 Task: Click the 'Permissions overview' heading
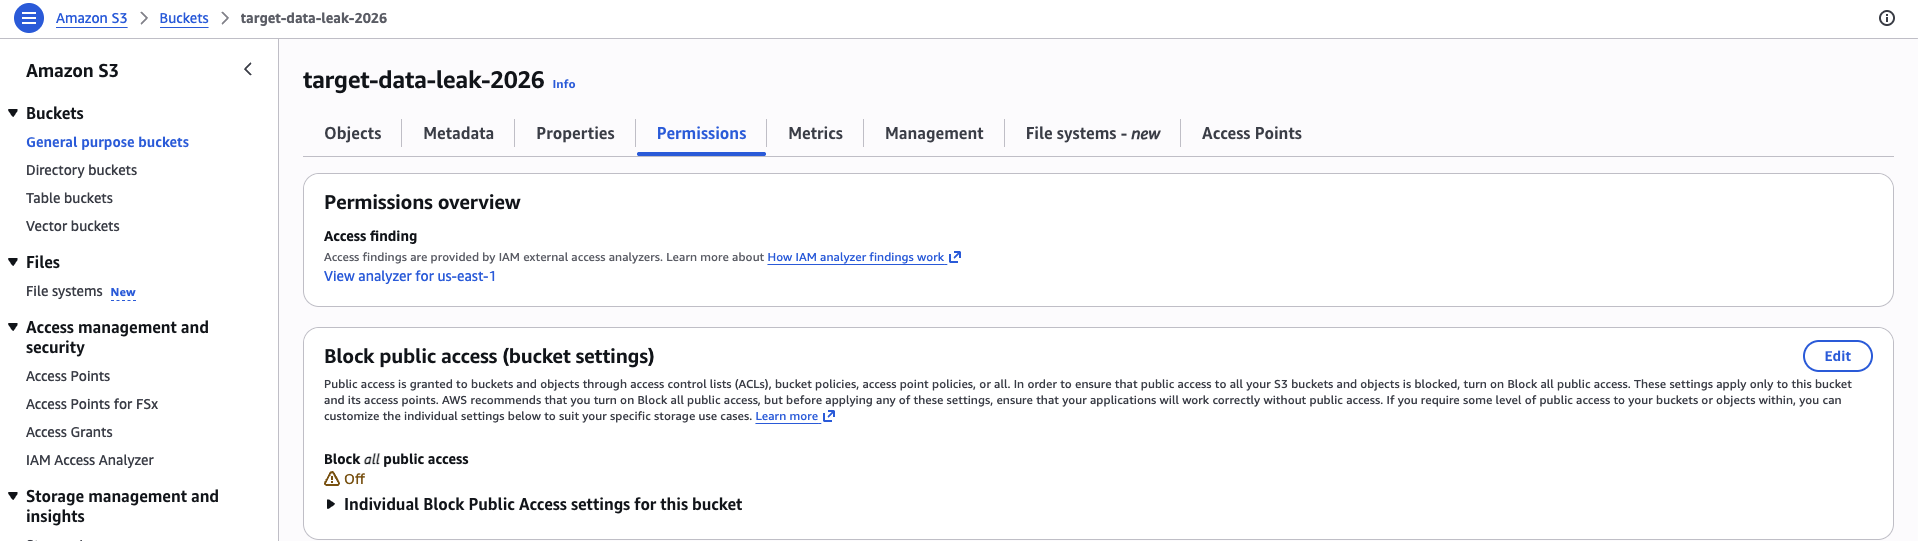[422, 202]
